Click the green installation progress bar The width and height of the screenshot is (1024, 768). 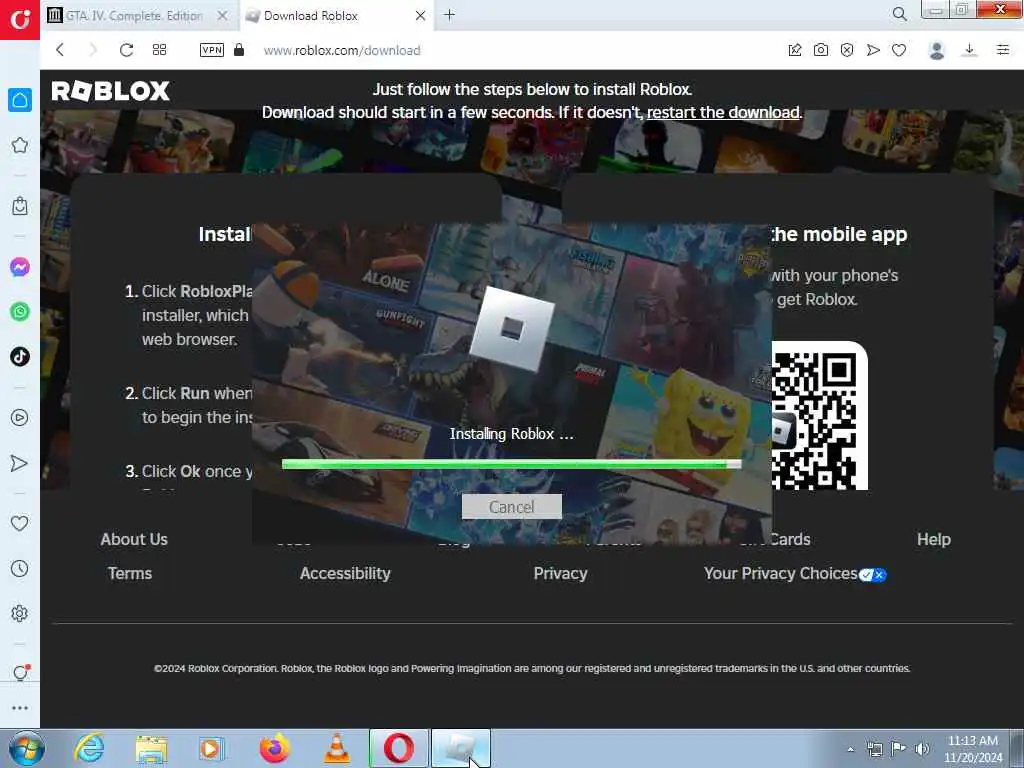pyautogui.click(x=511, y=464)
